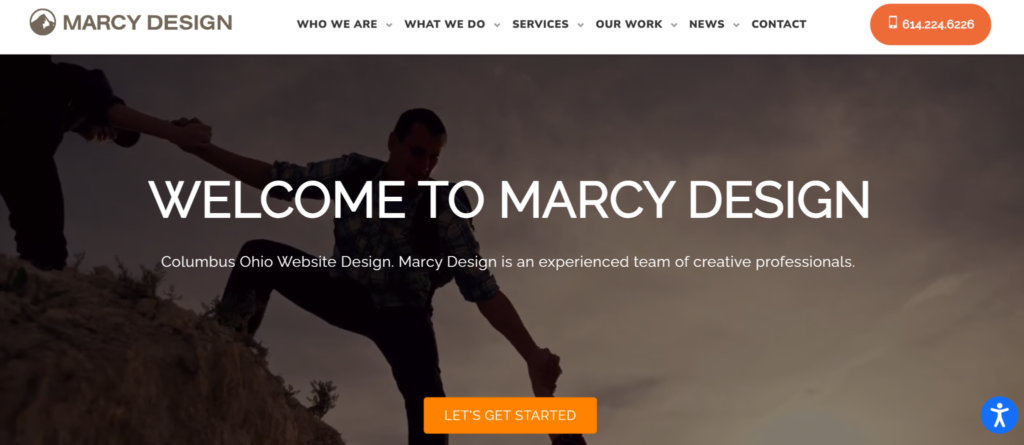Expand the Who We Are chevron
1024x445 pixels.
[x=389, y=25]
